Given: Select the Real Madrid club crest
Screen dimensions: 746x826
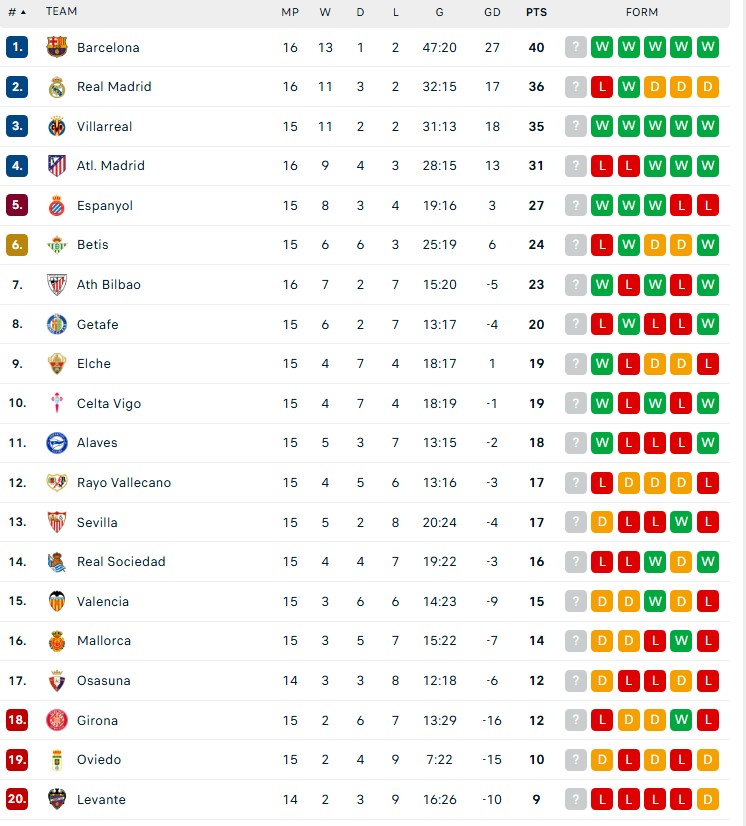Looking at the screenshot, I should pos(59,87).
